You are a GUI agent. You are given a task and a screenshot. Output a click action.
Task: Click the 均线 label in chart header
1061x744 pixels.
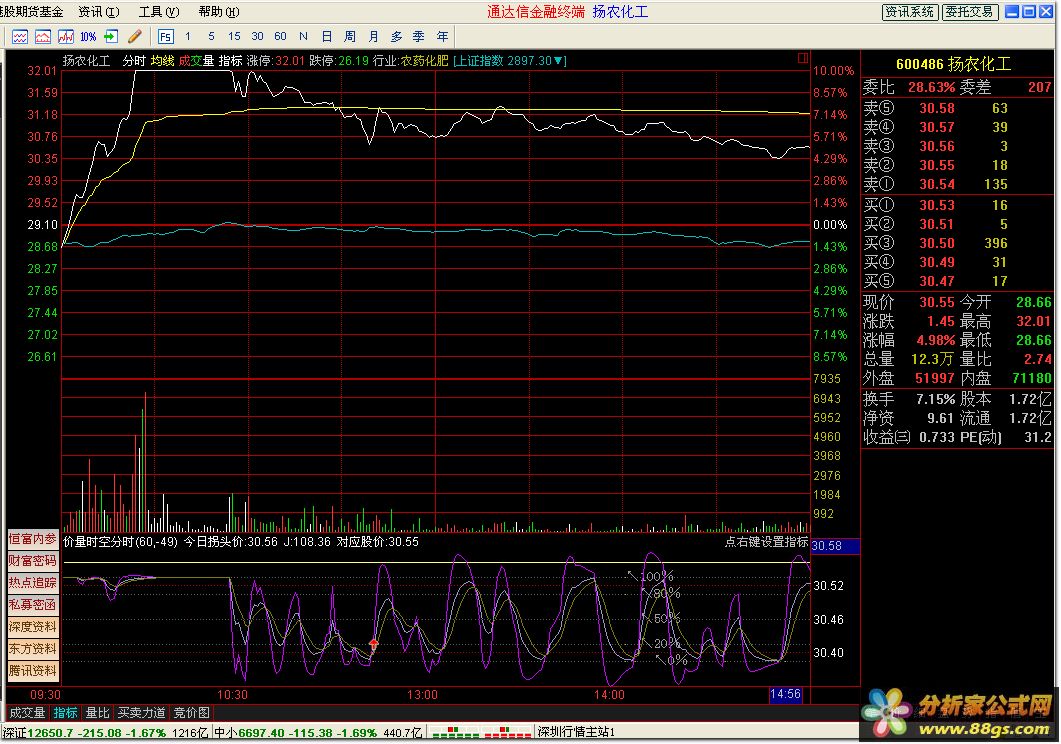[162, 61]
